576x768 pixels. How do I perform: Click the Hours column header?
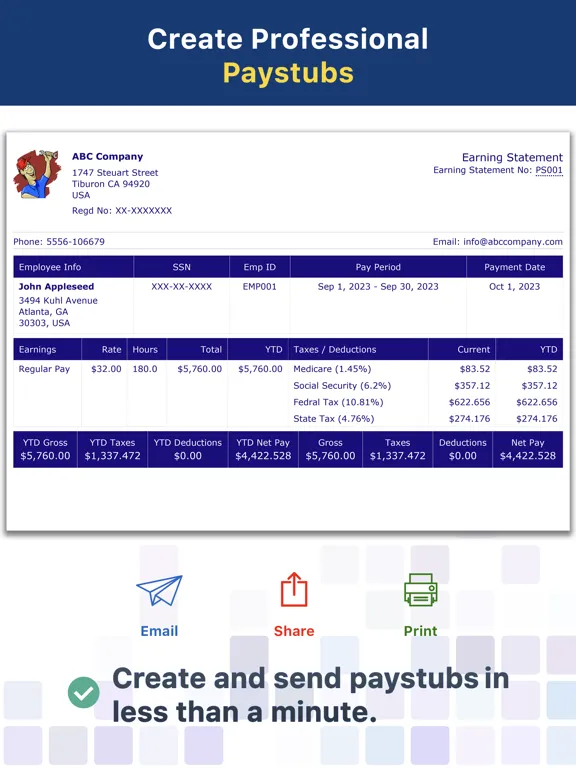click(x=147, y=349)
